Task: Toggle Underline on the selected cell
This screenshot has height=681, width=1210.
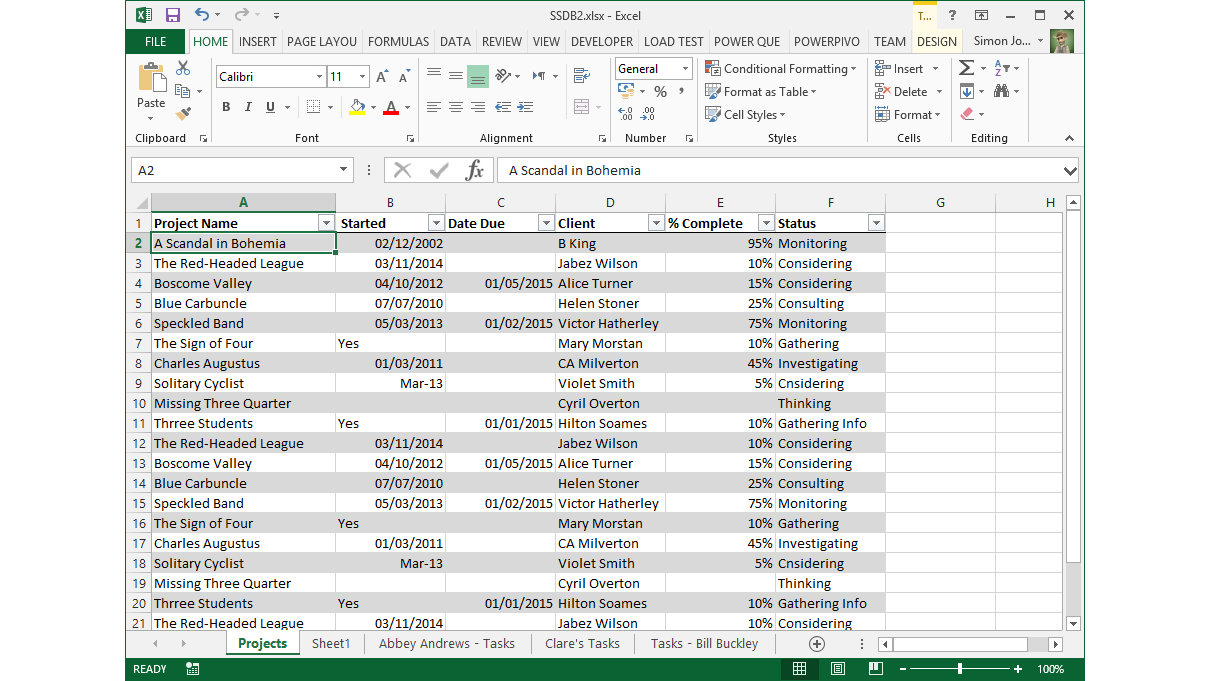Action: tap(267, 105)
